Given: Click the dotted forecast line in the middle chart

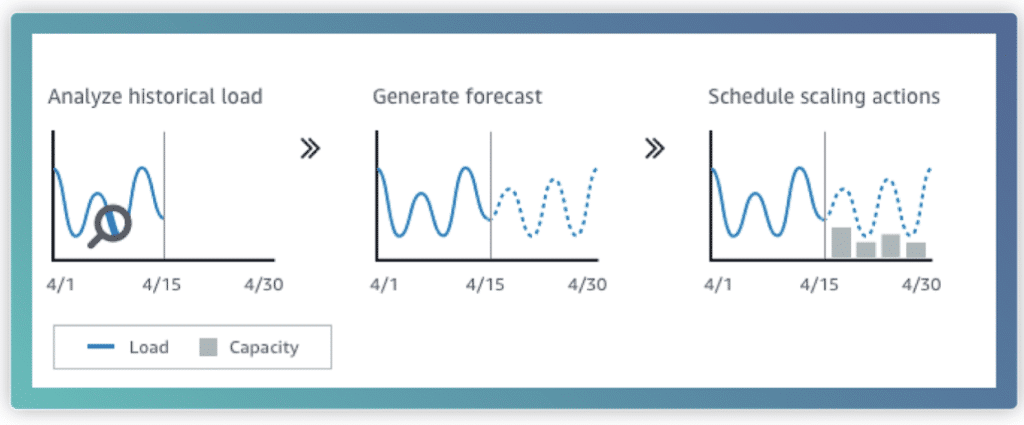Looking at the screenshot, I should [x=543, y=202].
